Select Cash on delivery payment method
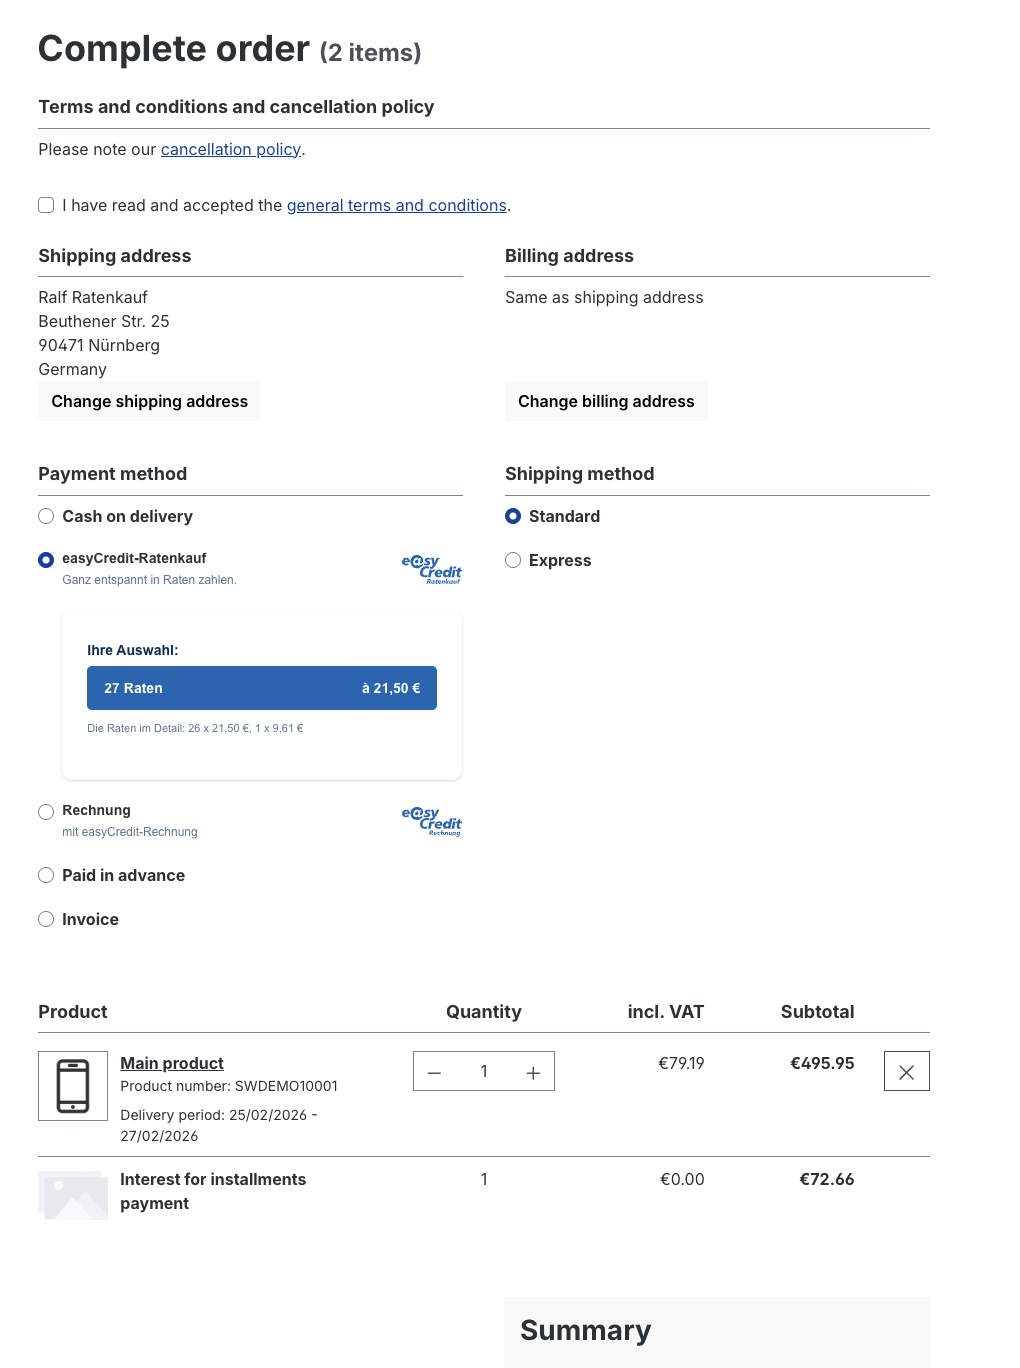The height and width of the screenshot is (1368, 1020). tap(46, 516)
